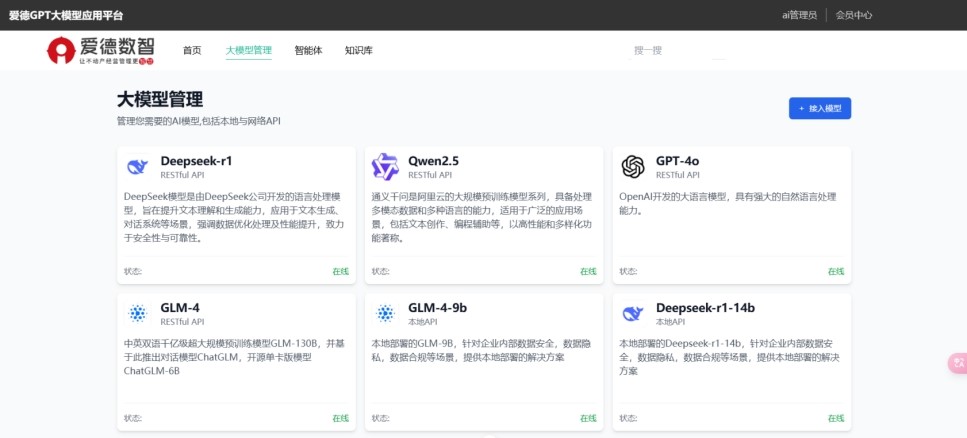Click 在线 status on Deepseek-r1-14b card

(836, 418)
